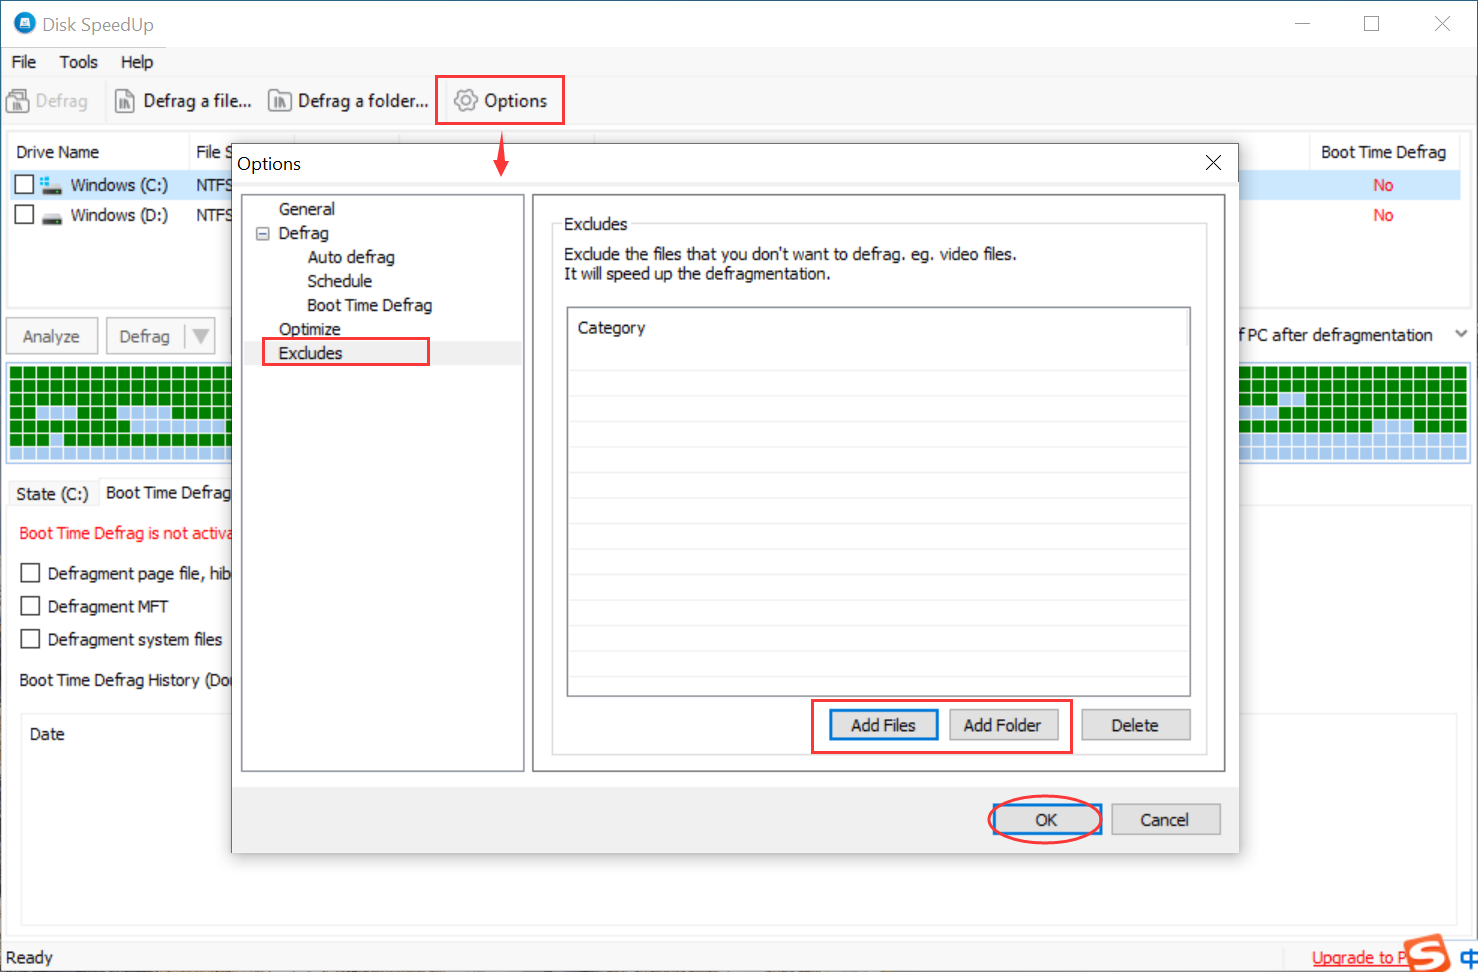Collapse the Defrag tree node
Screen dimensions: 1478x972
point(263,233)
